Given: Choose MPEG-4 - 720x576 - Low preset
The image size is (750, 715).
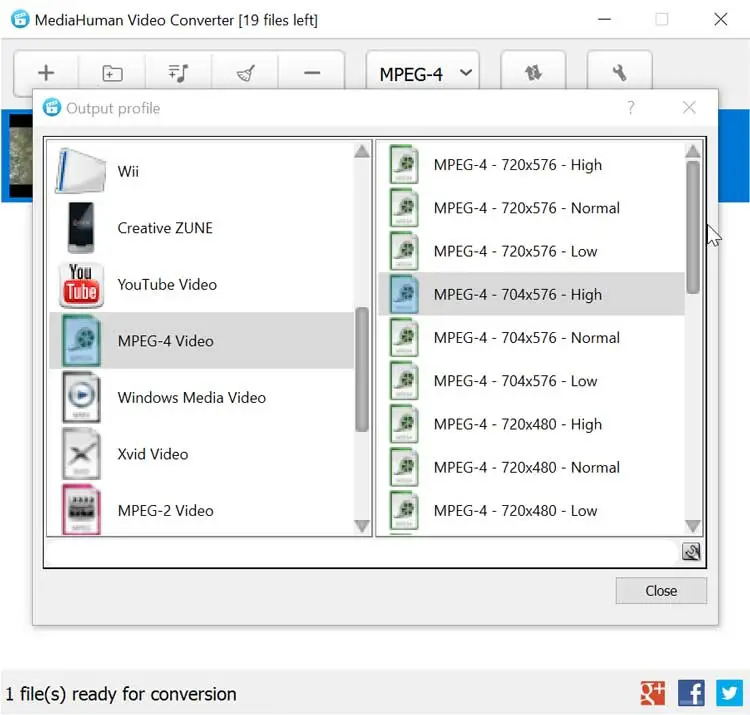Looking at the screenshot, I should (x=531, y=251).
